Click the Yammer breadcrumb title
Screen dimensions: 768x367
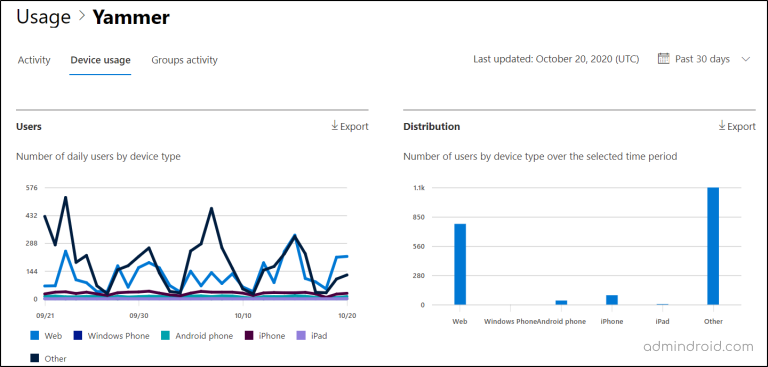click(131, 17)
